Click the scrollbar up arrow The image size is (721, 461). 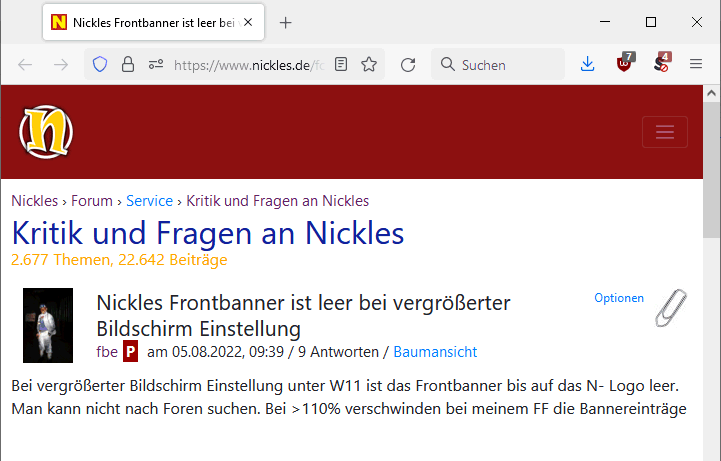tap(711, 93)
